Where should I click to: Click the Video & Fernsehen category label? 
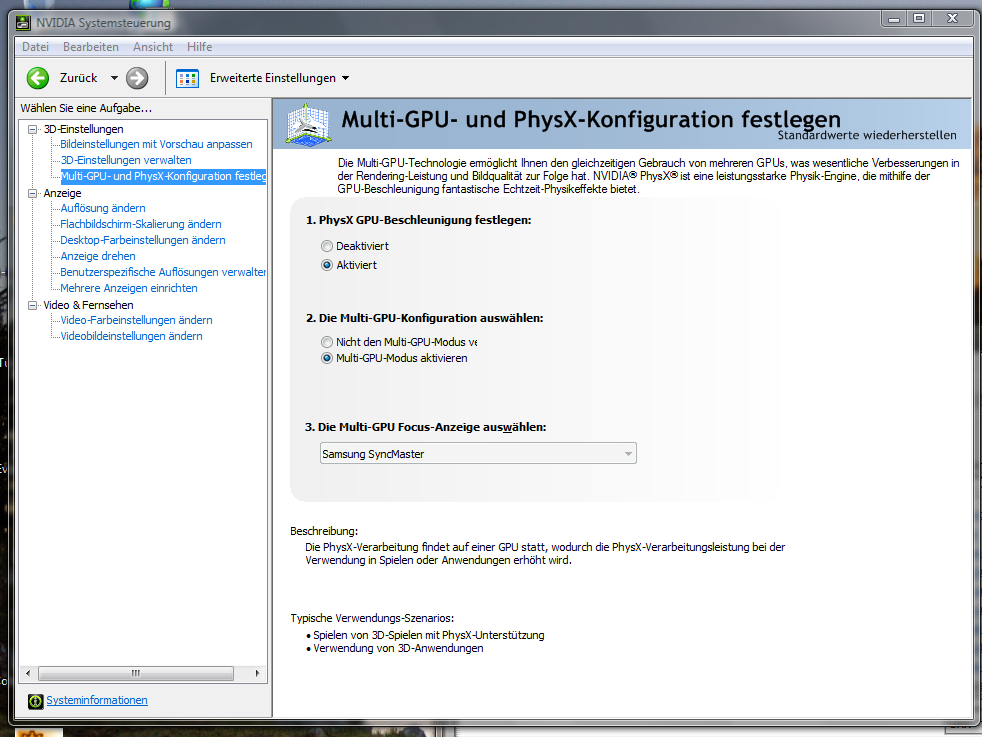point(88,305)
